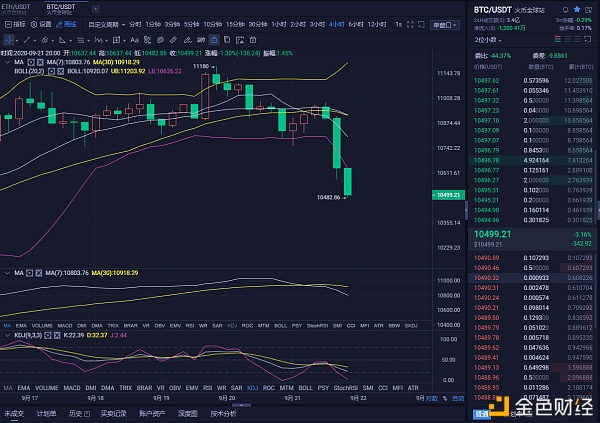The height and width of the screenshot is (423, 600).
Task: Toggle the 画线 drawing mode
Action: tap(68, 22)
